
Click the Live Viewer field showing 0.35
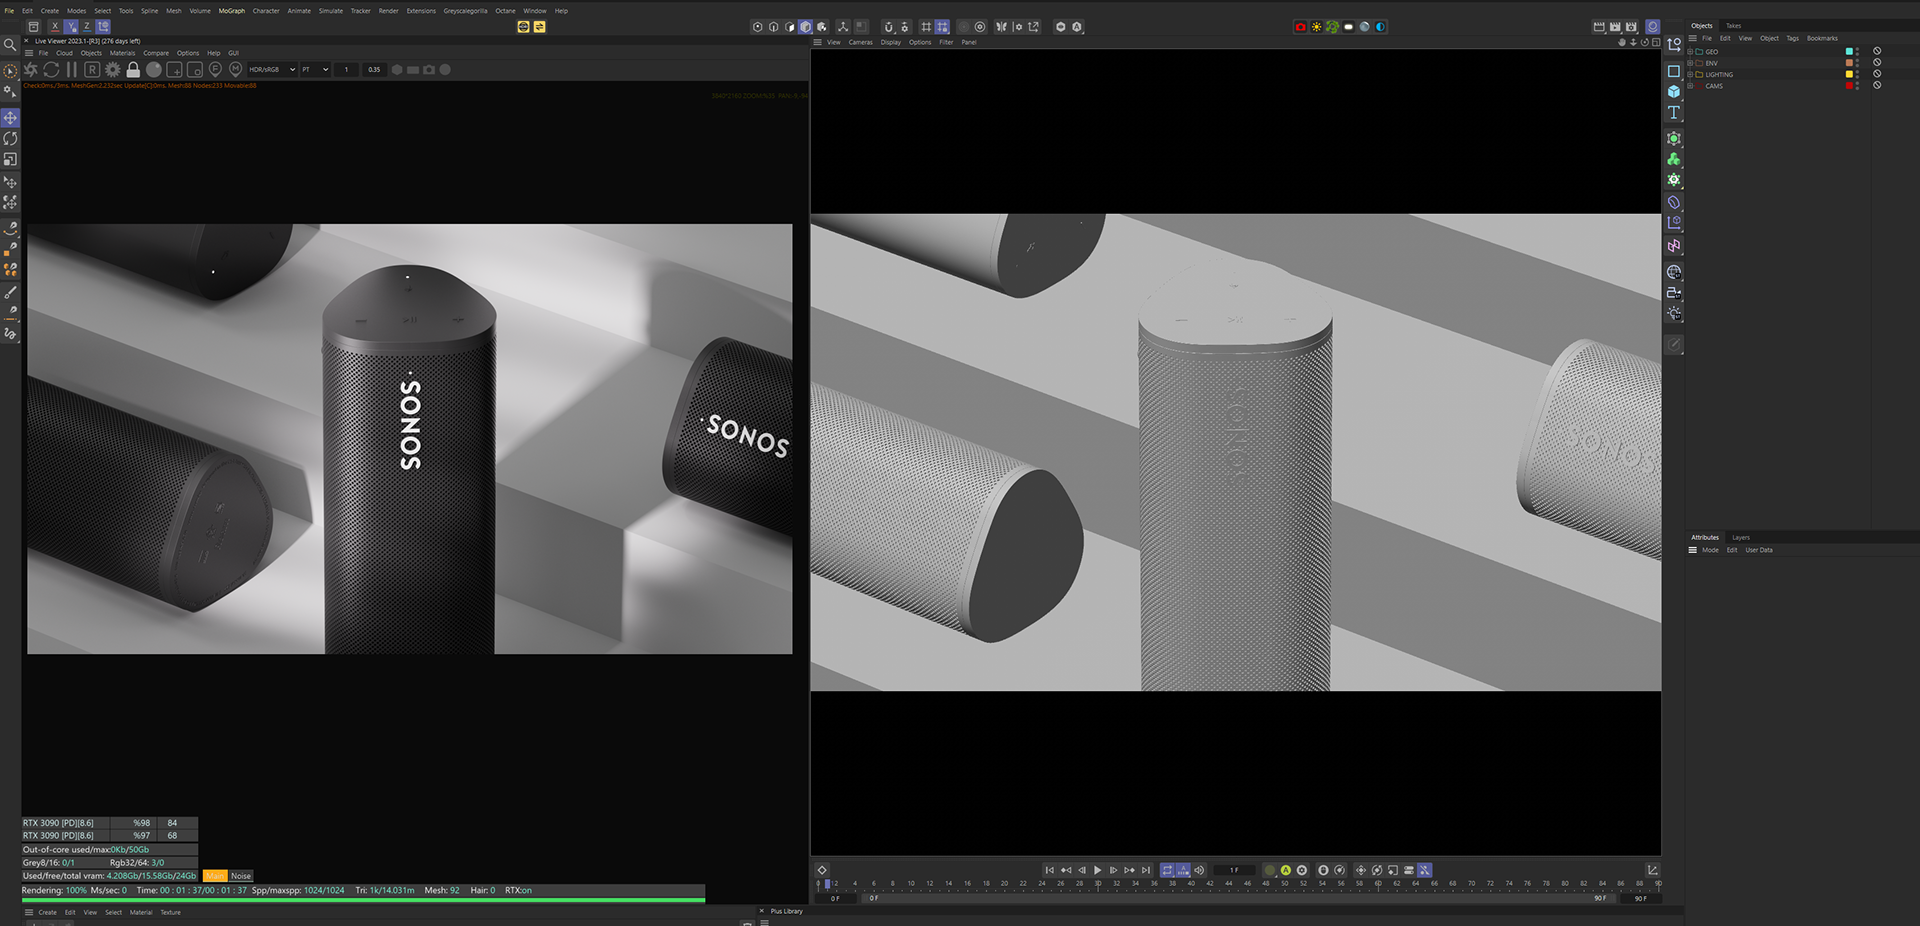[x=374, y=70]
